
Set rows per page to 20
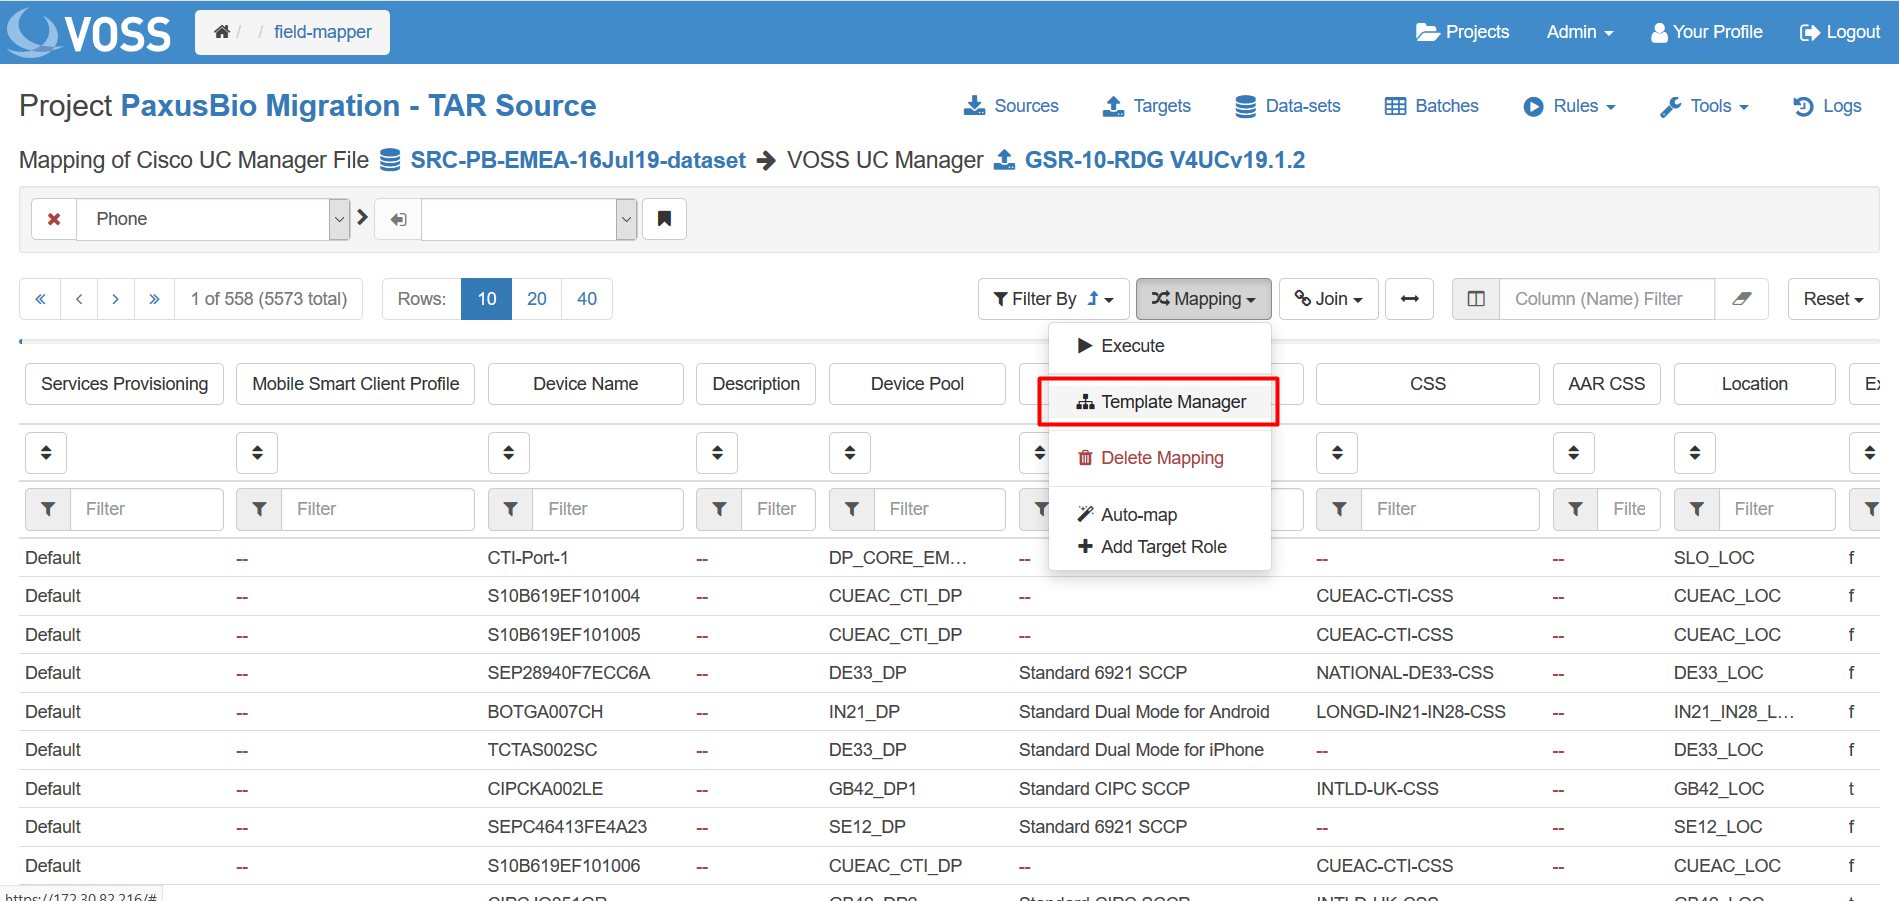click(536, 299)
